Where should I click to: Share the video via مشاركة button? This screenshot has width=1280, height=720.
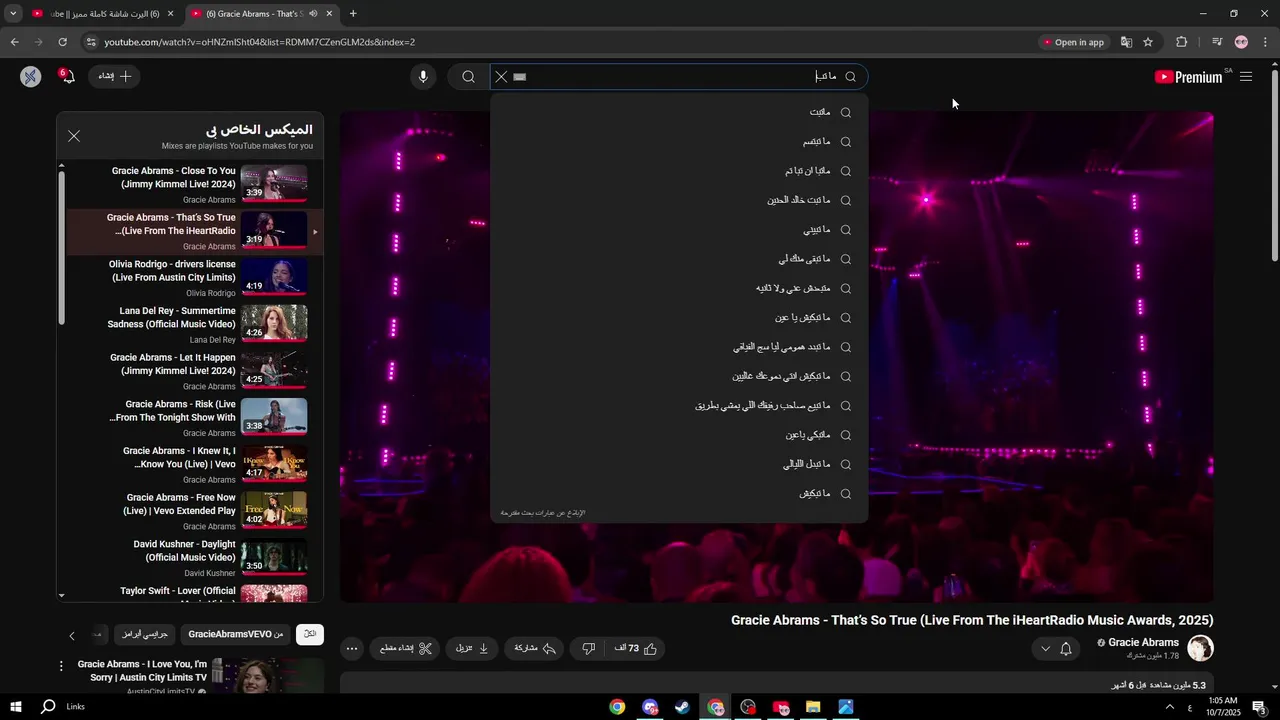(x=534, y=649)
